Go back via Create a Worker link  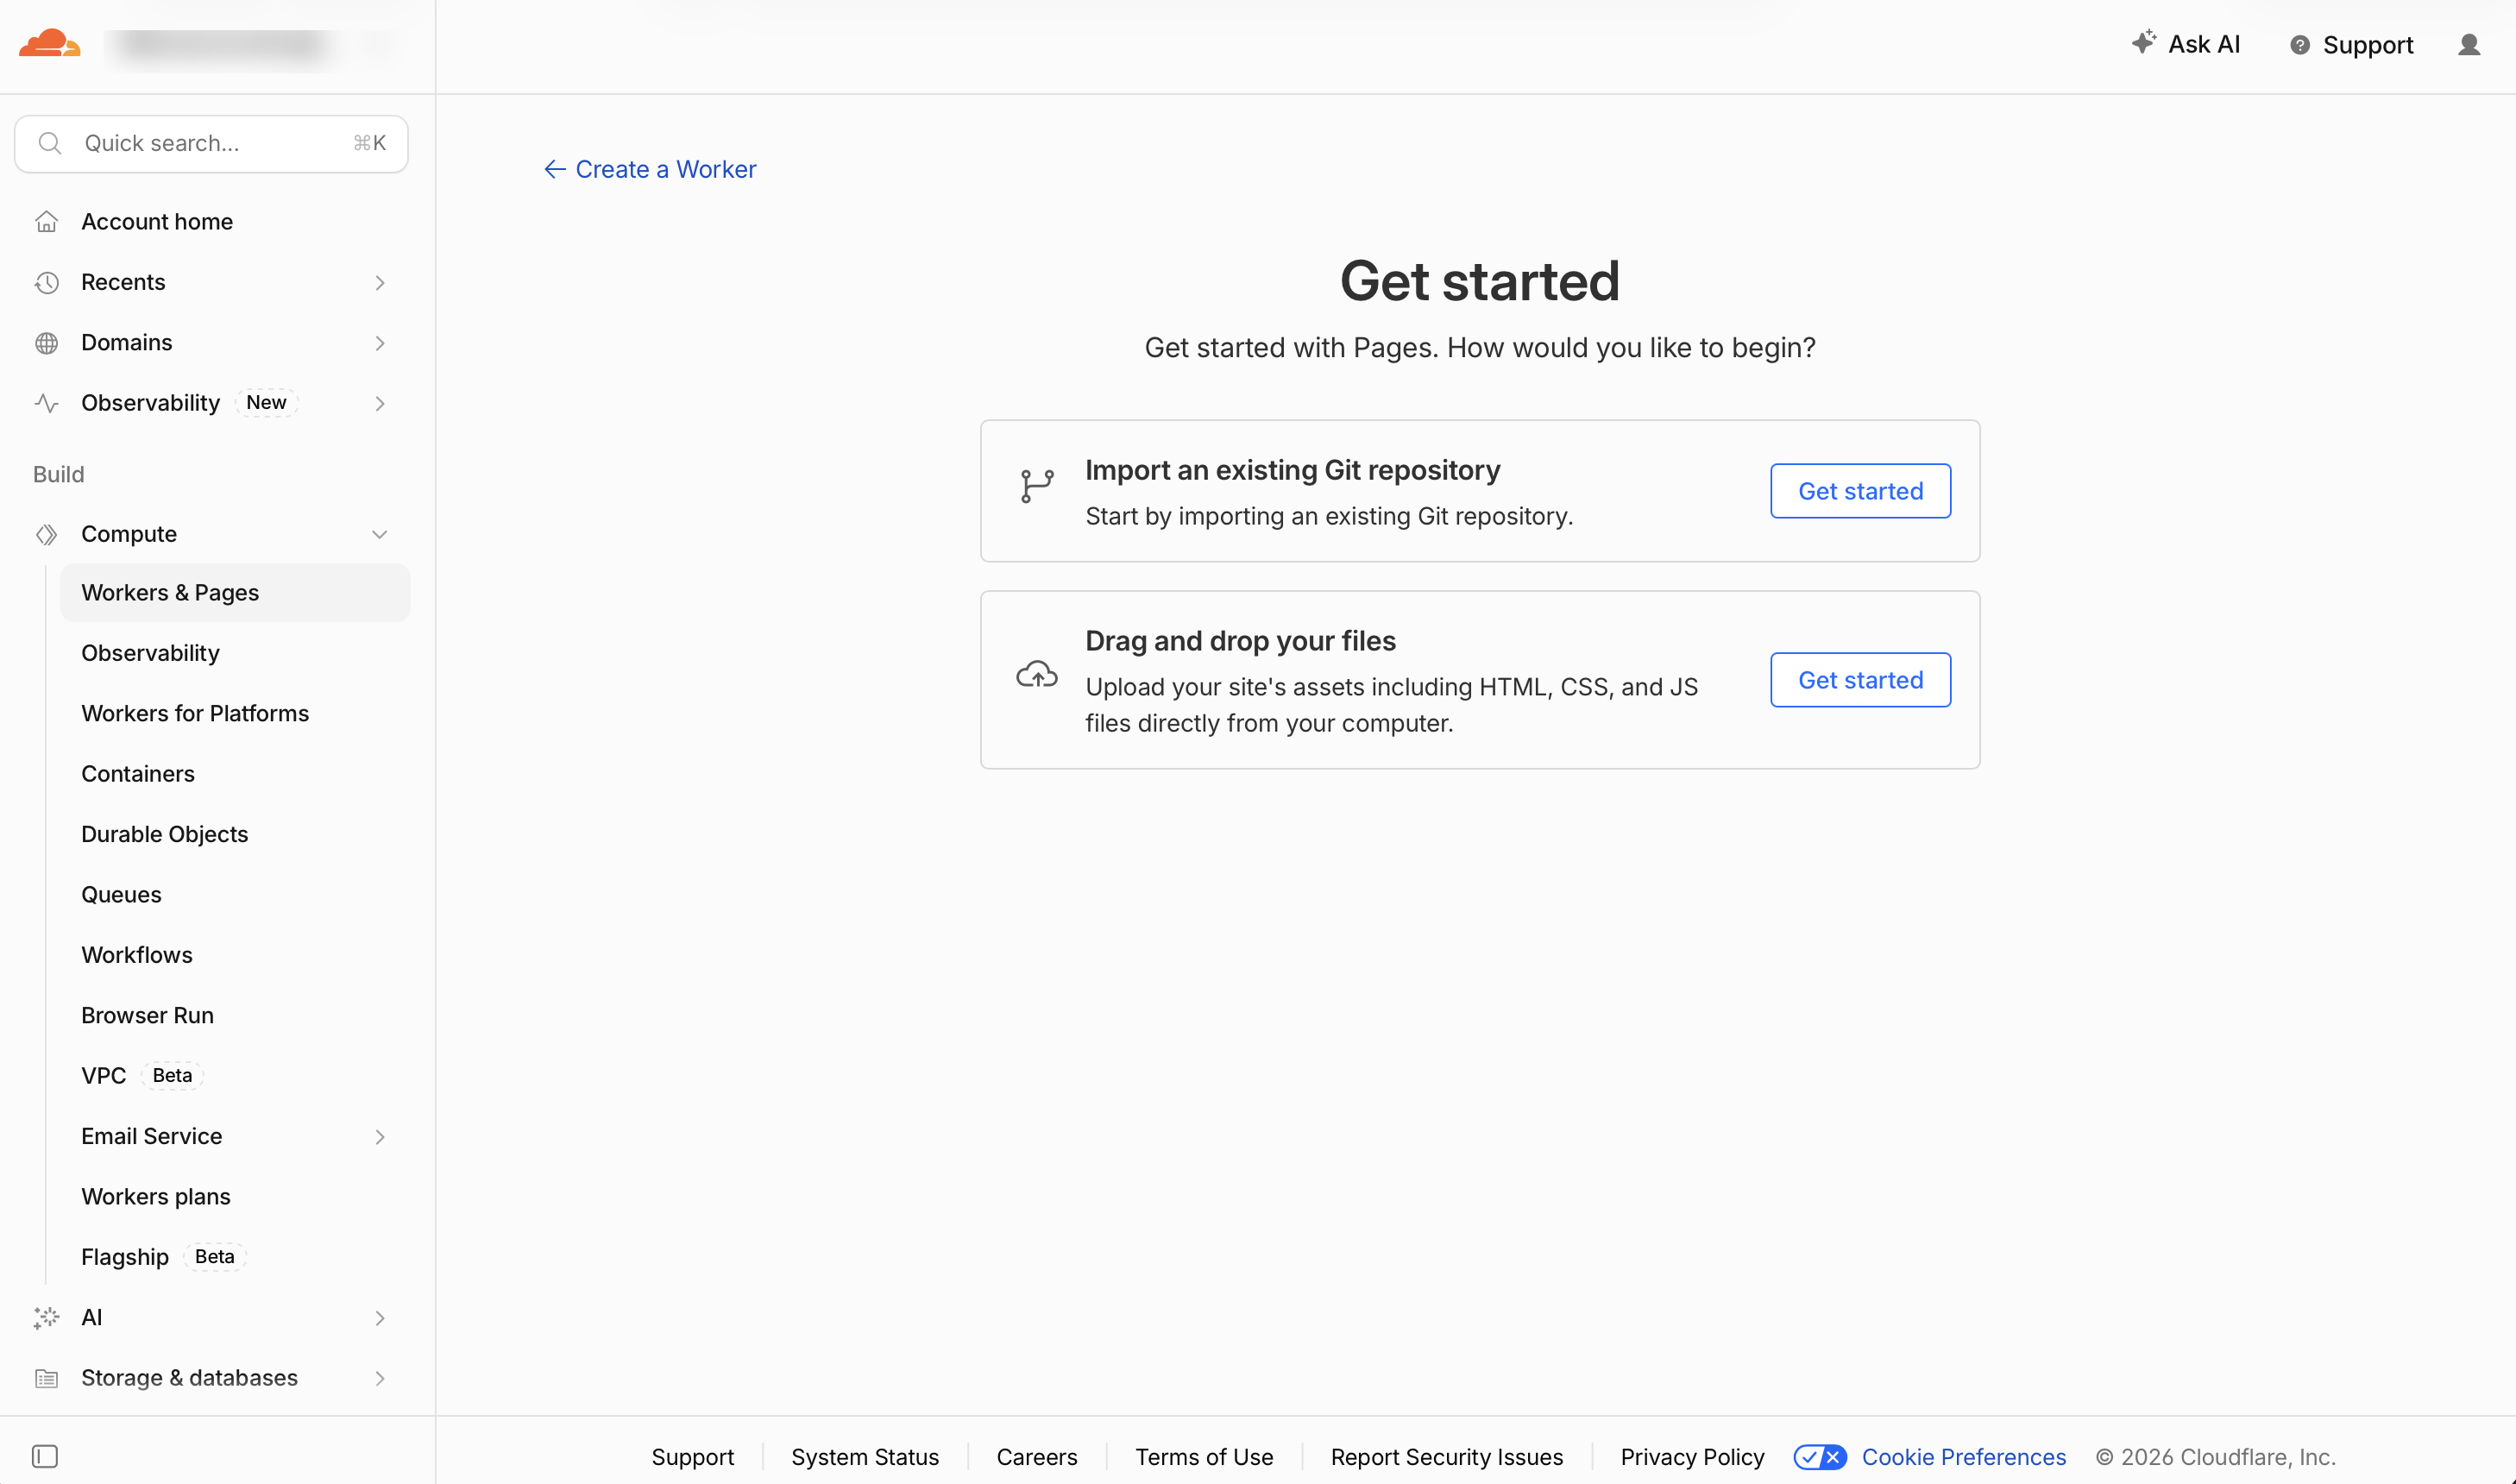pos(650,169)
